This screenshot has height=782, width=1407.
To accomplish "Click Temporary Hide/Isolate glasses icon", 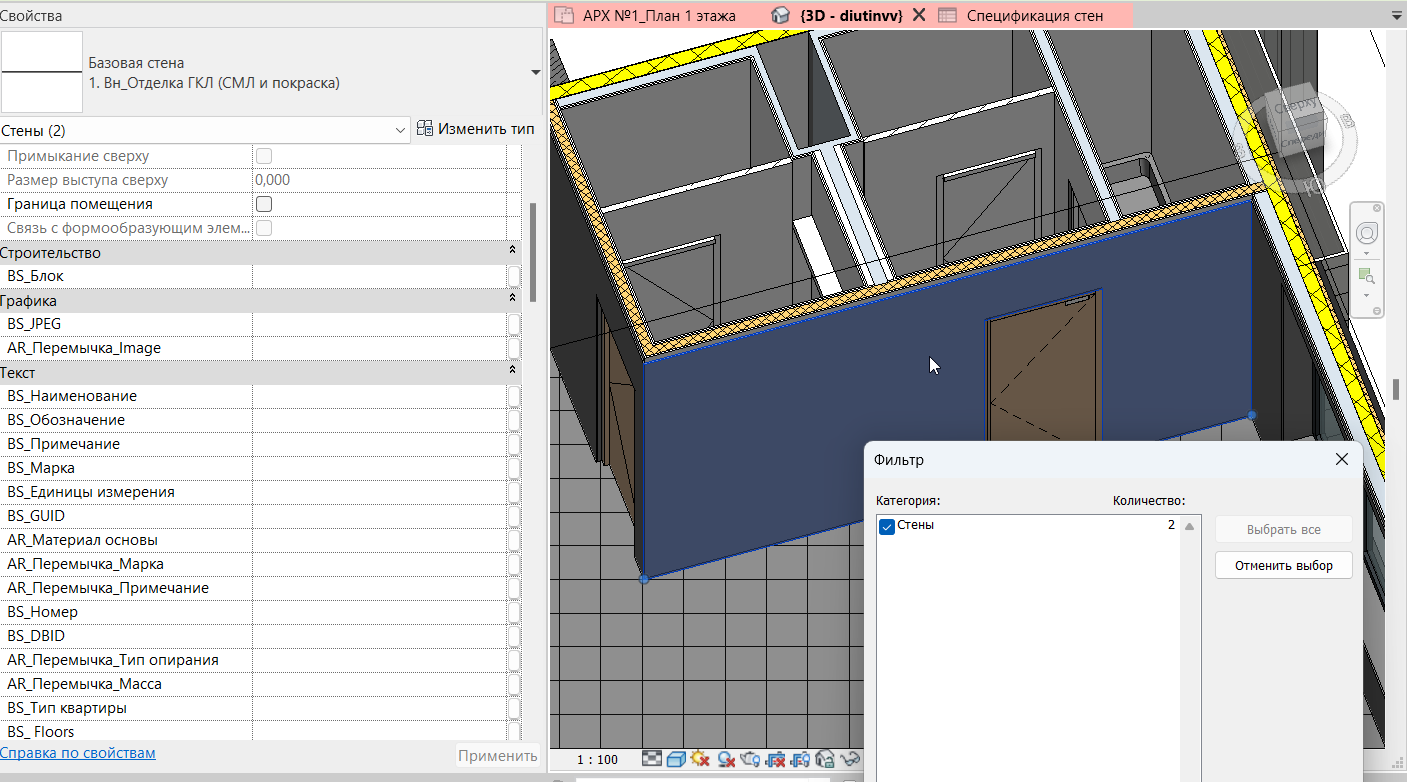I will tap(850, 759).
